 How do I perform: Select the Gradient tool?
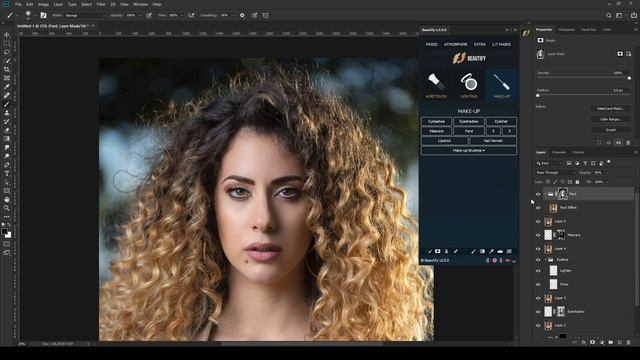coord(7,139)
